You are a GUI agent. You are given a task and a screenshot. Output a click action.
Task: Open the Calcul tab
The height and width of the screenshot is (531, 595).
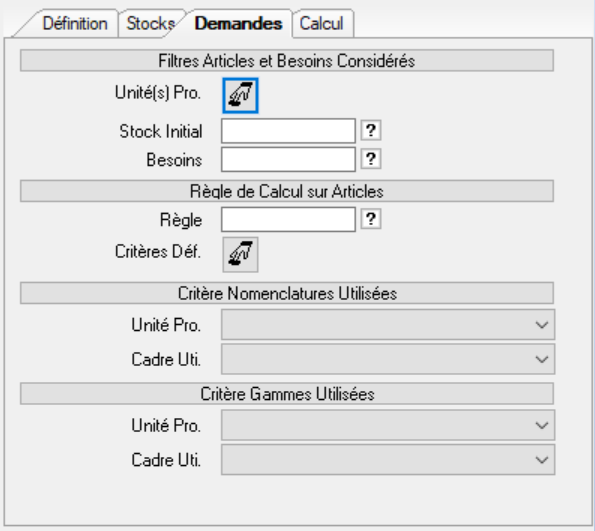point(321,24)
